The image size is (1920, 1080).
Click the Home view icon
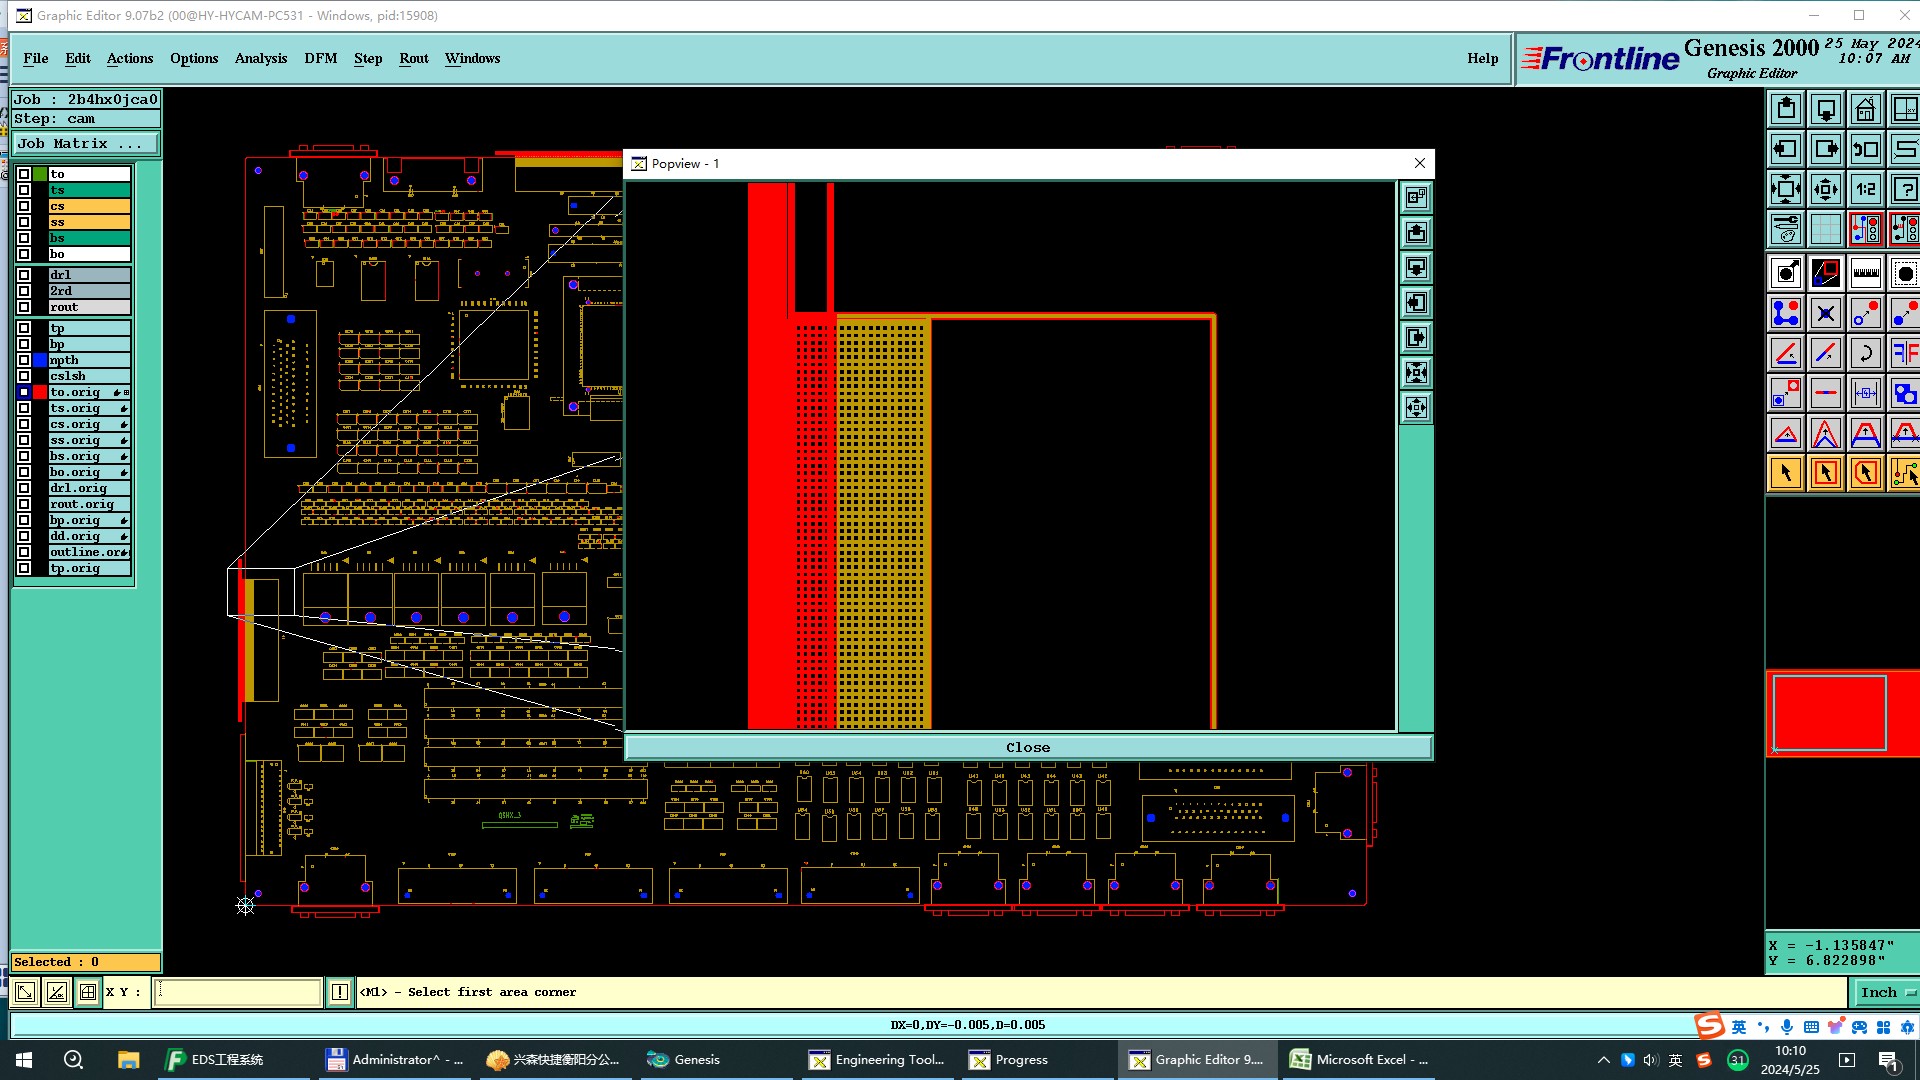[1865, 109]
